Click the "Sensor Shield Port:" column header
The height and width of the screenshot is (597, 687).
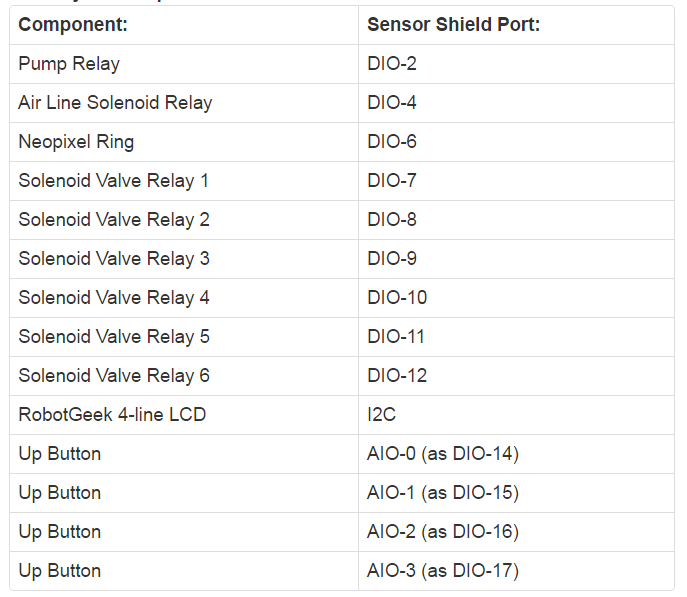click(x=453, y=25)
